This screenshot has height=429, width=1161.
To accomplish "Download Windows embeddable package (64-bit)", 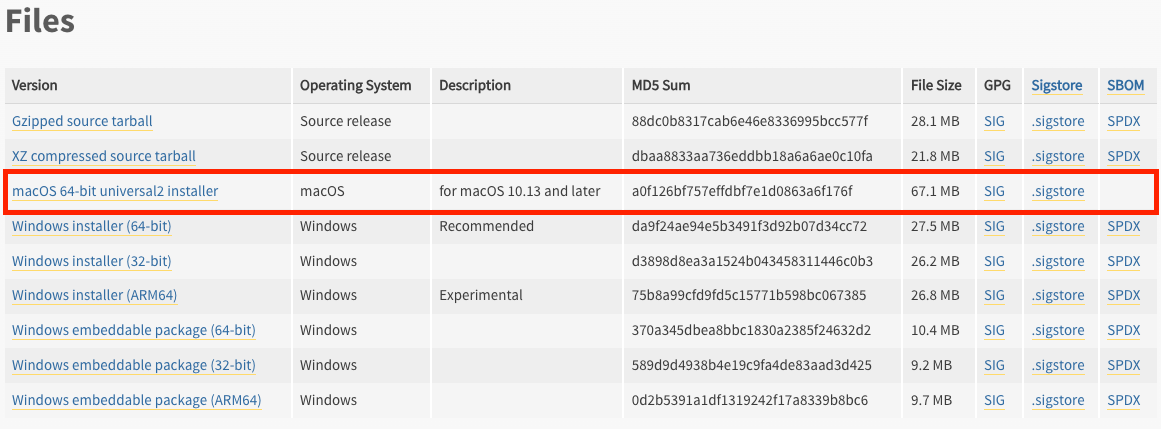I will [x=133, y=330].
